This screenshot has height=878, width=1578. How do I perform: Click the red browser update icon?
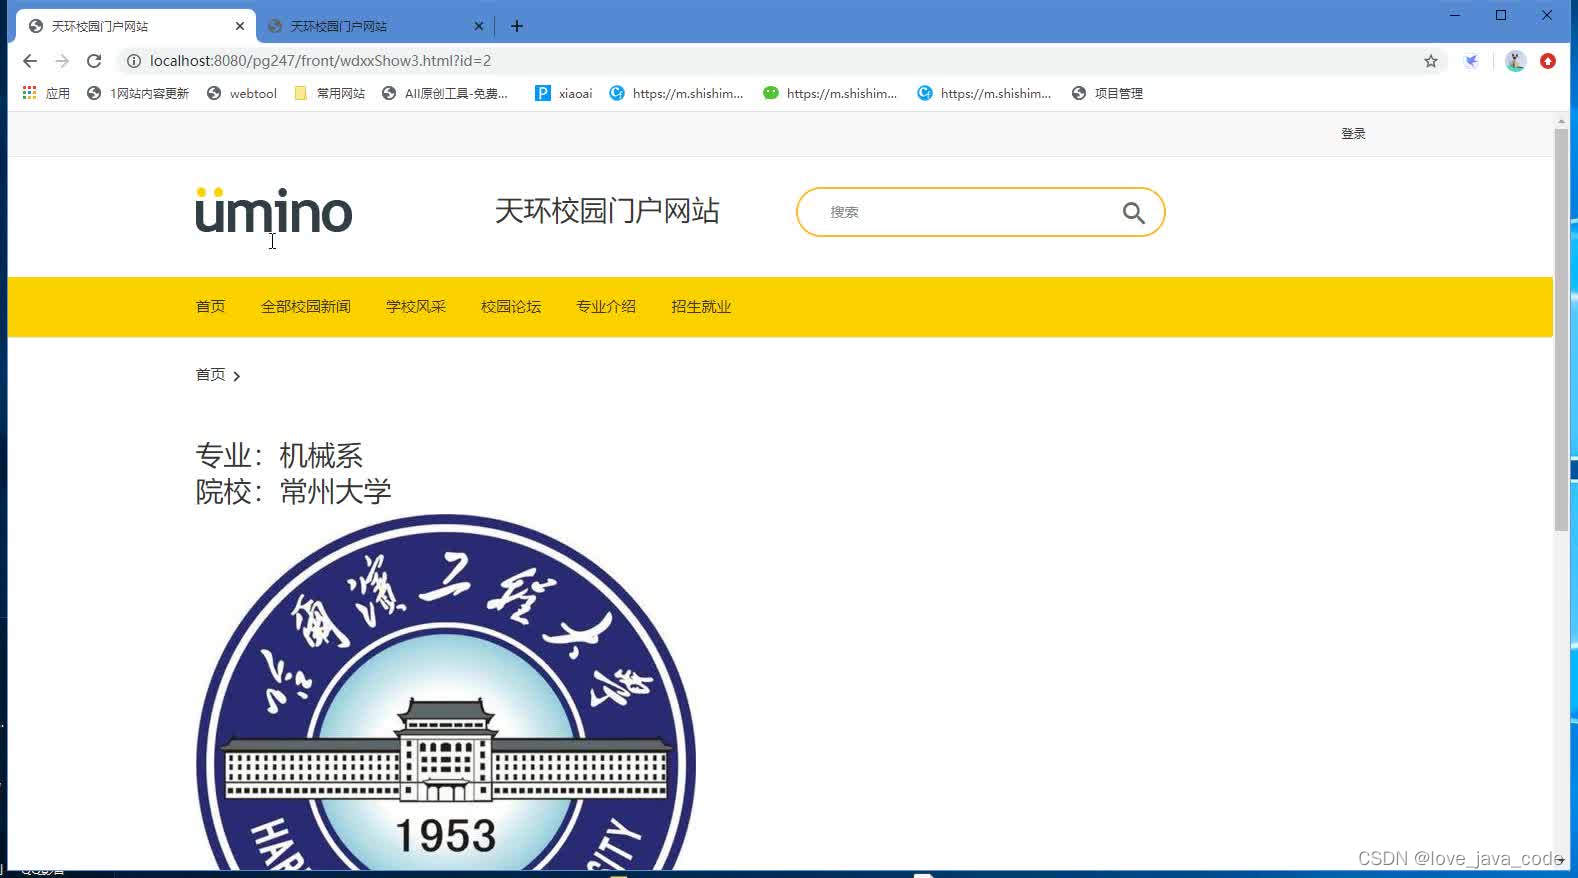[x=1548, y=61]
